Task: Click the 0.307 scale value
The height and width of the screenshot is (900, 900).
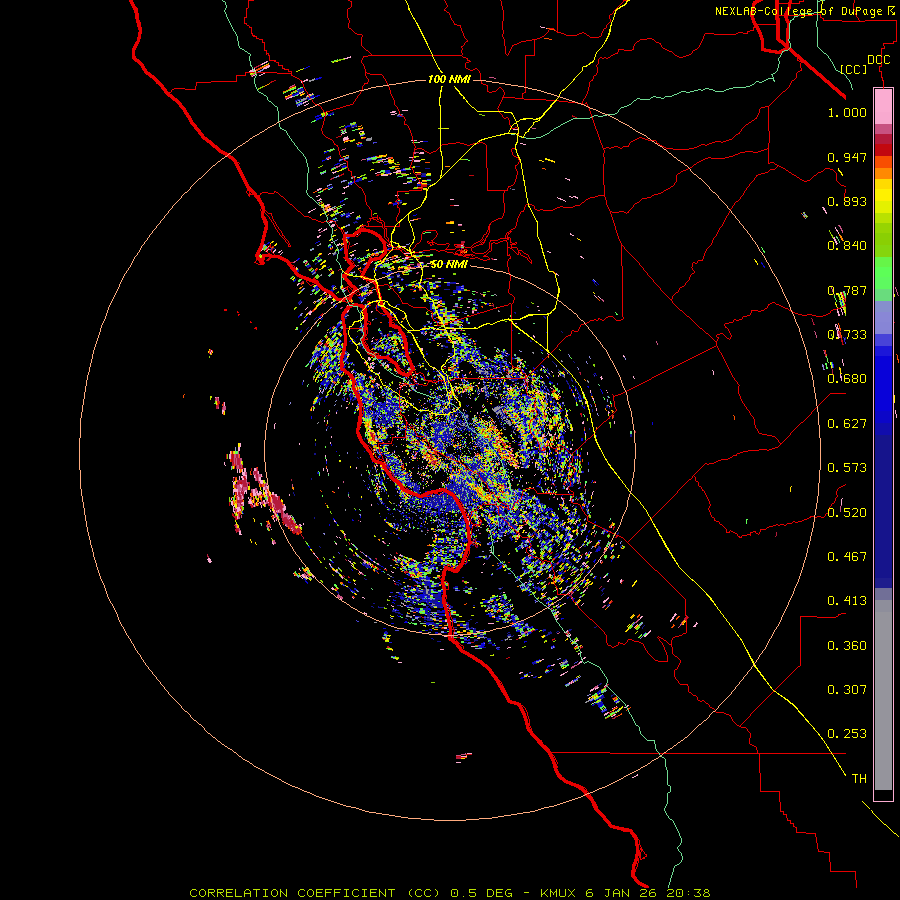Action: [847, 690]
